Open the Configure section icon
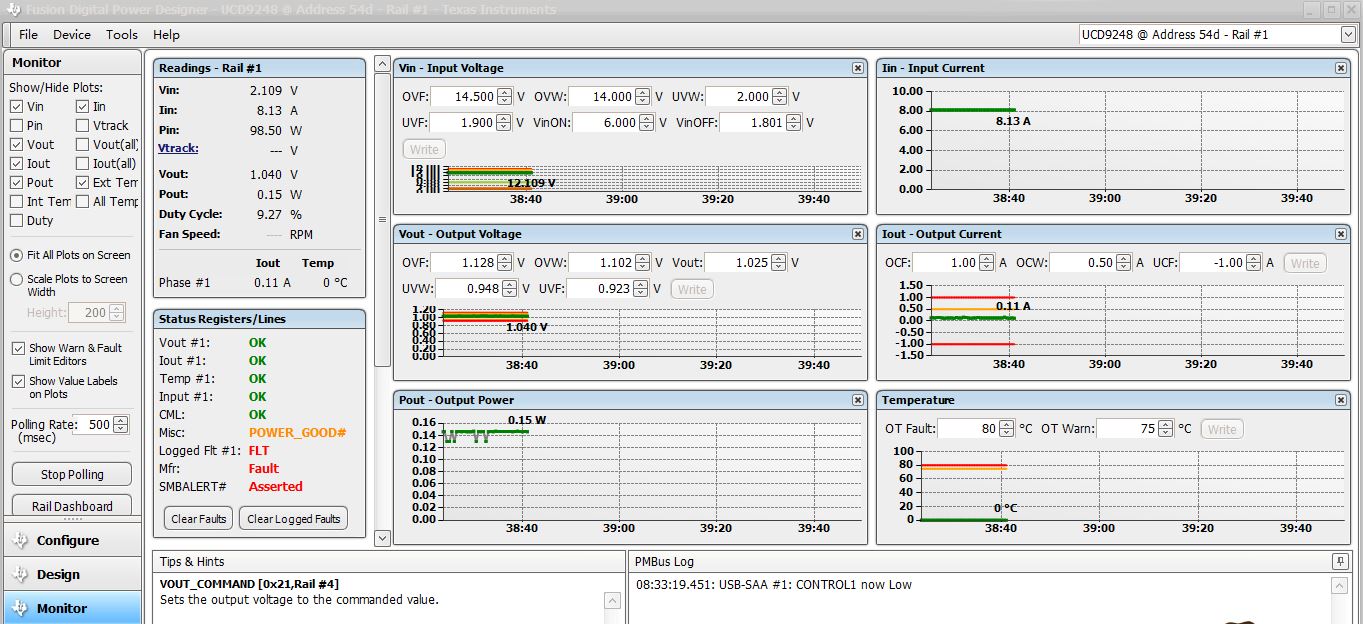Screen dimensions: 1363x624 [20, 540]
